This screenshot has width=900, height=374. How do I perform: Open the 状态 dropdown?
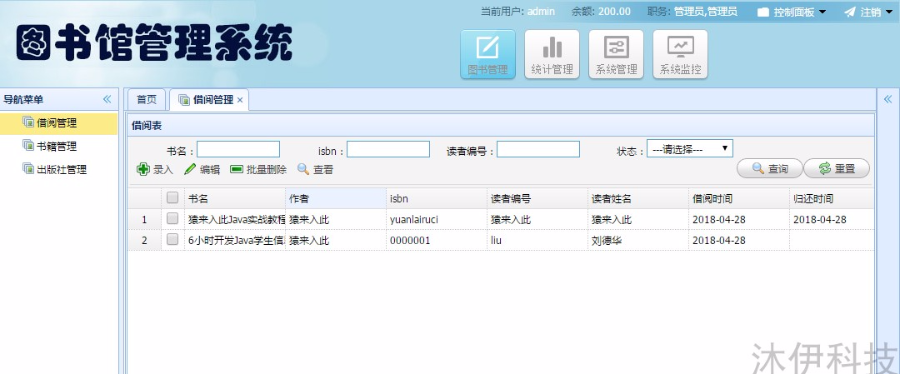[689, 149]
